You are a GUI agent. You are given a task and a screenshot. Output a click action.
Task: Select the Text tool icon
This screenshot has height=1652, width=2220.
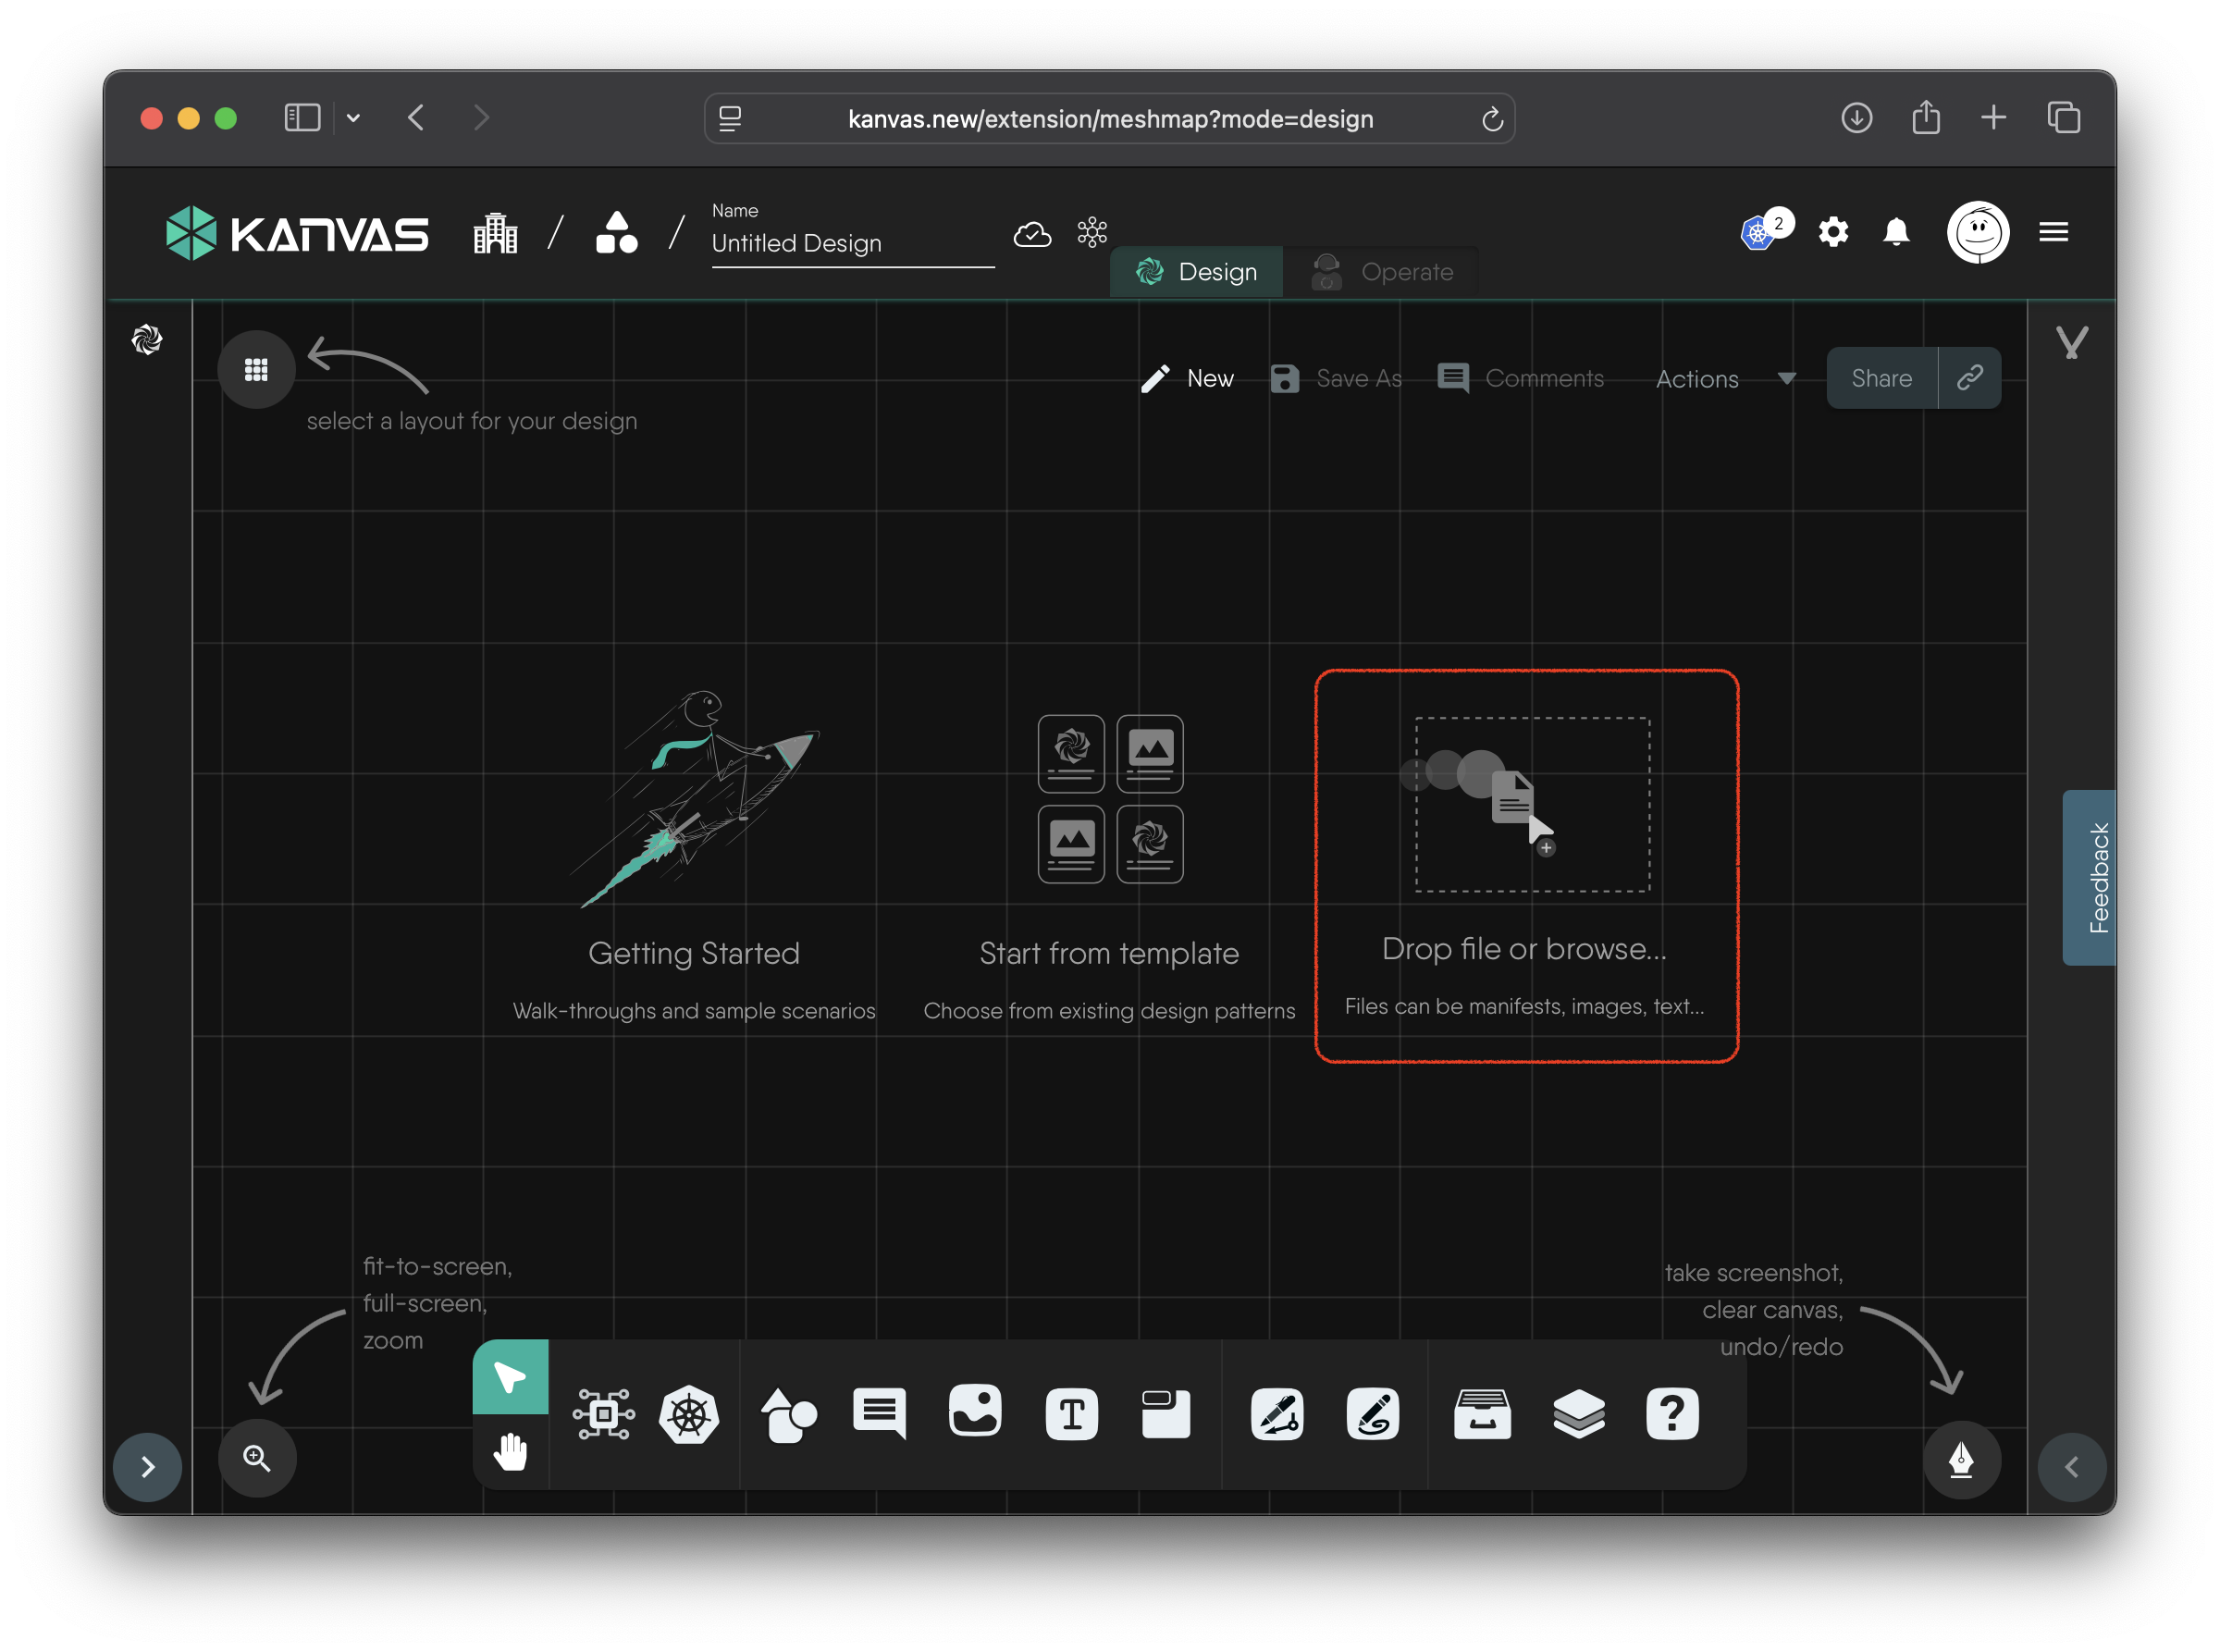coord(1071,1414)
